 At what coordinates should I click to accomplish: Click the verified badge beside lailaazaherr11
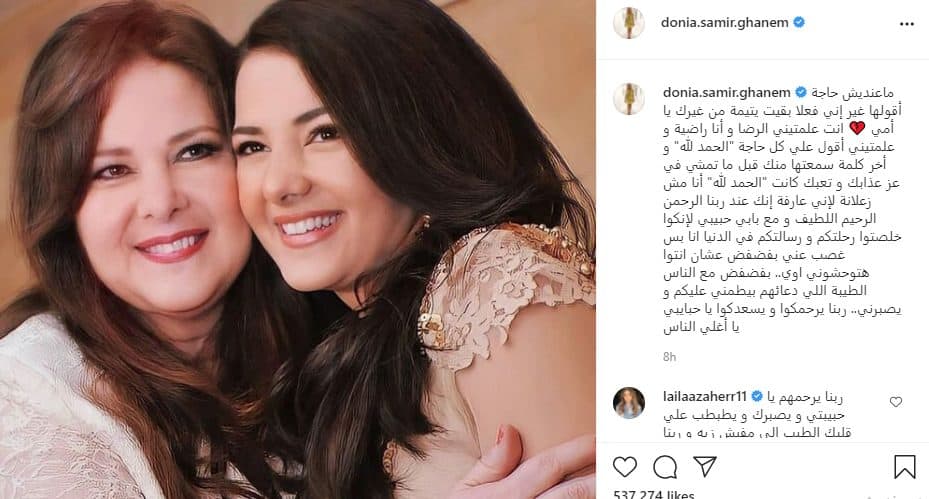coord(757,396)
